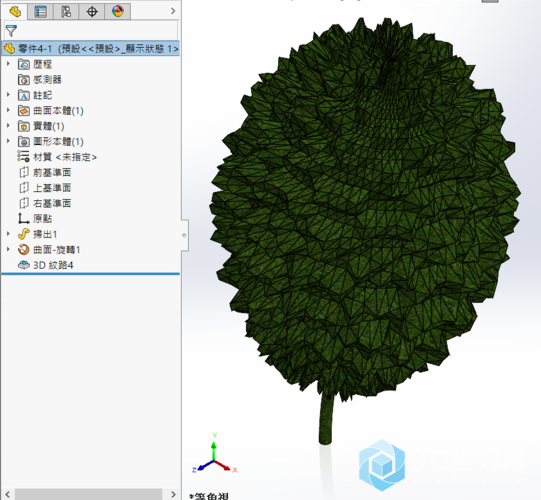This screenshot has width=541, height=500.
Task: Expand the 掃出1 sweep feature
Action: click(x=8, y=234)
